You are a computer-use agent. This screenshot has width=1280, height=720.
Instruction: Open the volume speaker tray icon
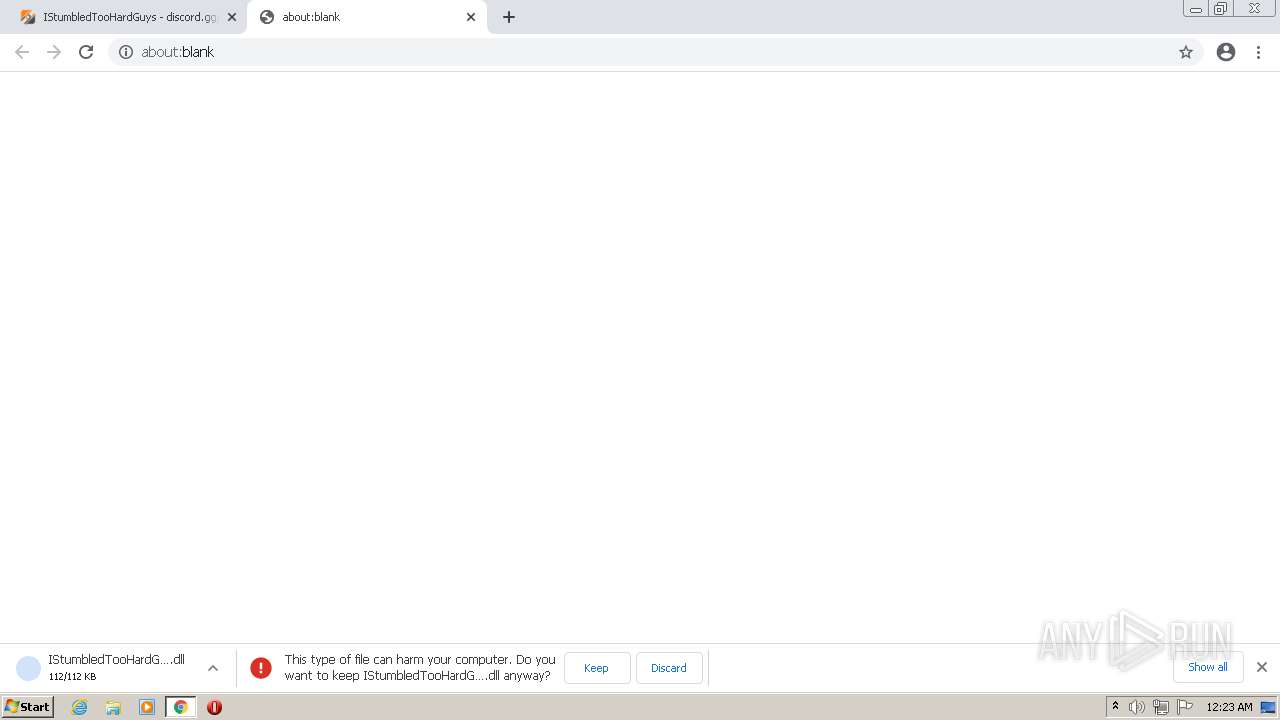[x=1137, y=707]
